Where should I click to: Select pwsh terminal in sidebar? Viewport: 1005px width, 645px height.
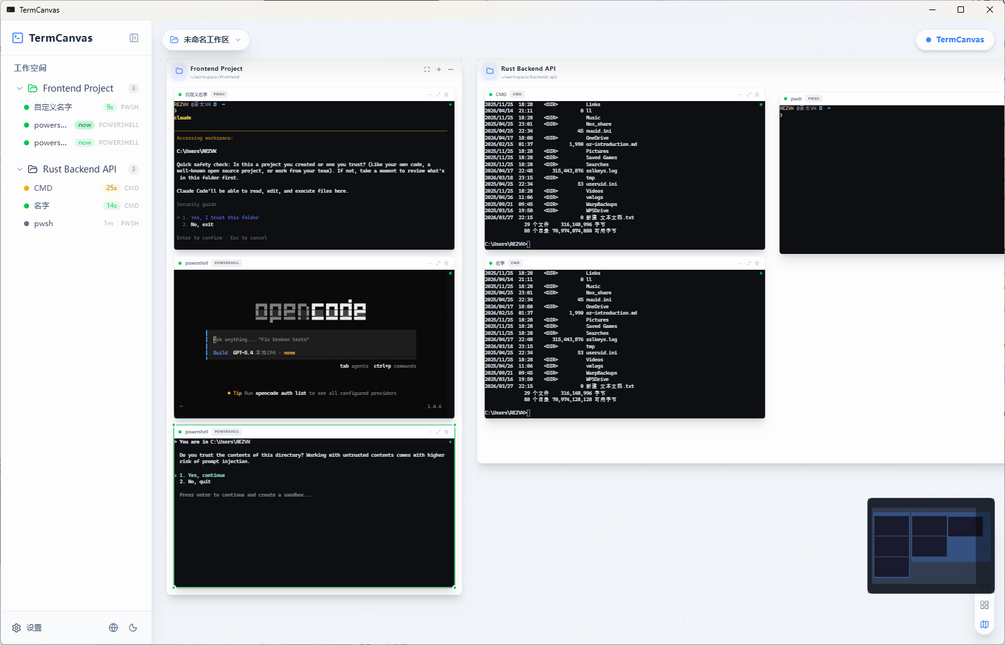tap(81, 224)
